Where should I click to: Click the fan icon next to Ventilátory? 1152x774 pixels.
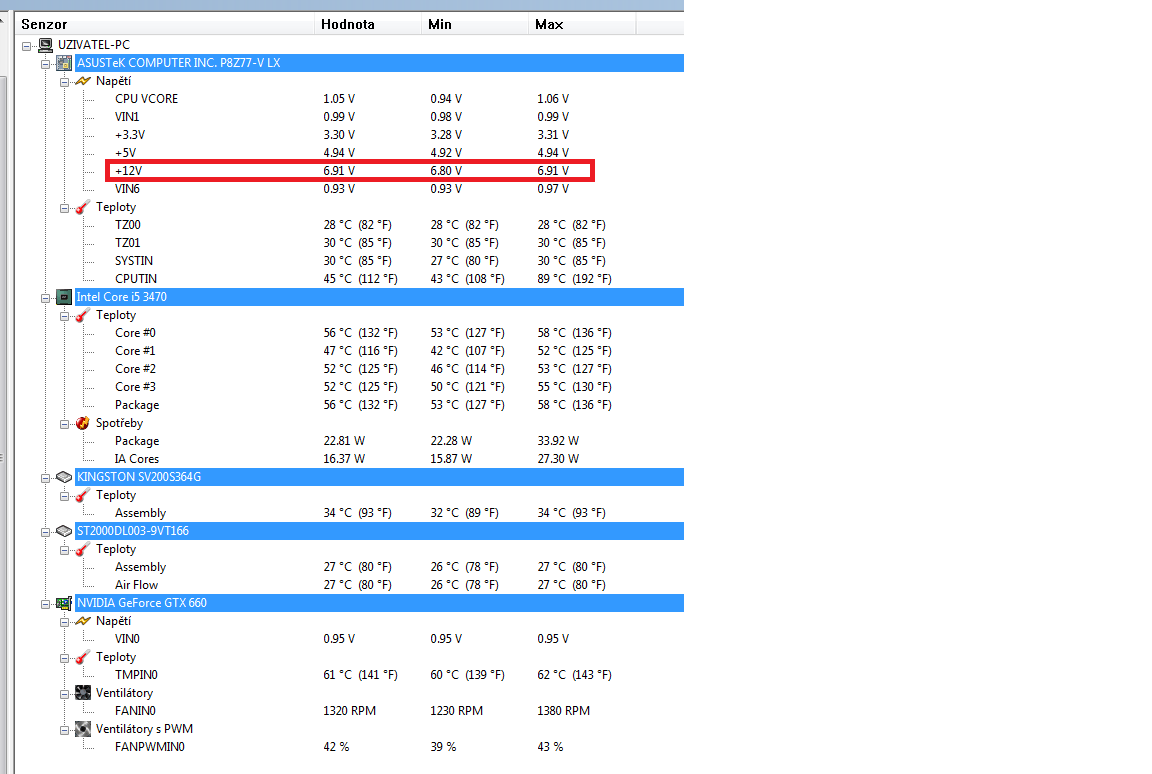click(83, 693)
